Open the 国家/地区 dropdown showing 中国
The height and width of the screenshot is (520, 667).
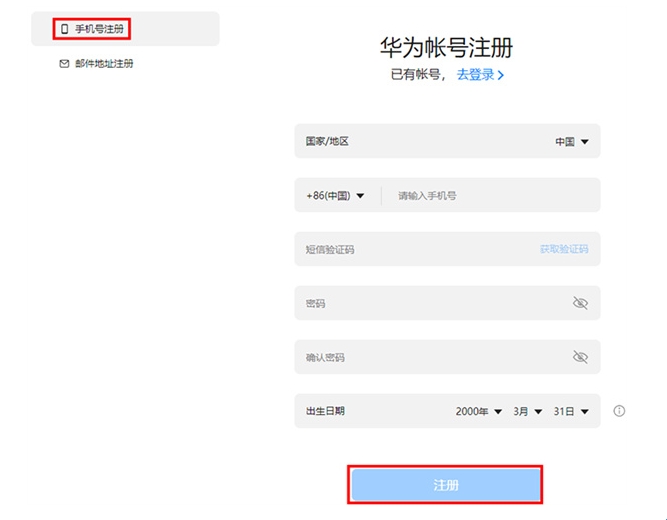coord(572,142)
